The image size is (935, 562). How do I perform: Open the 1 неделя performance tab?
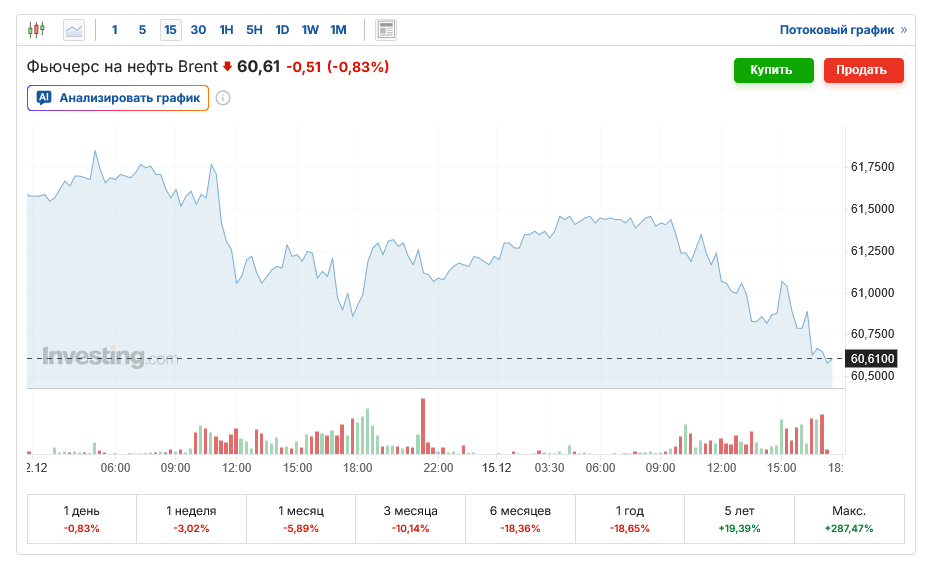191,518
